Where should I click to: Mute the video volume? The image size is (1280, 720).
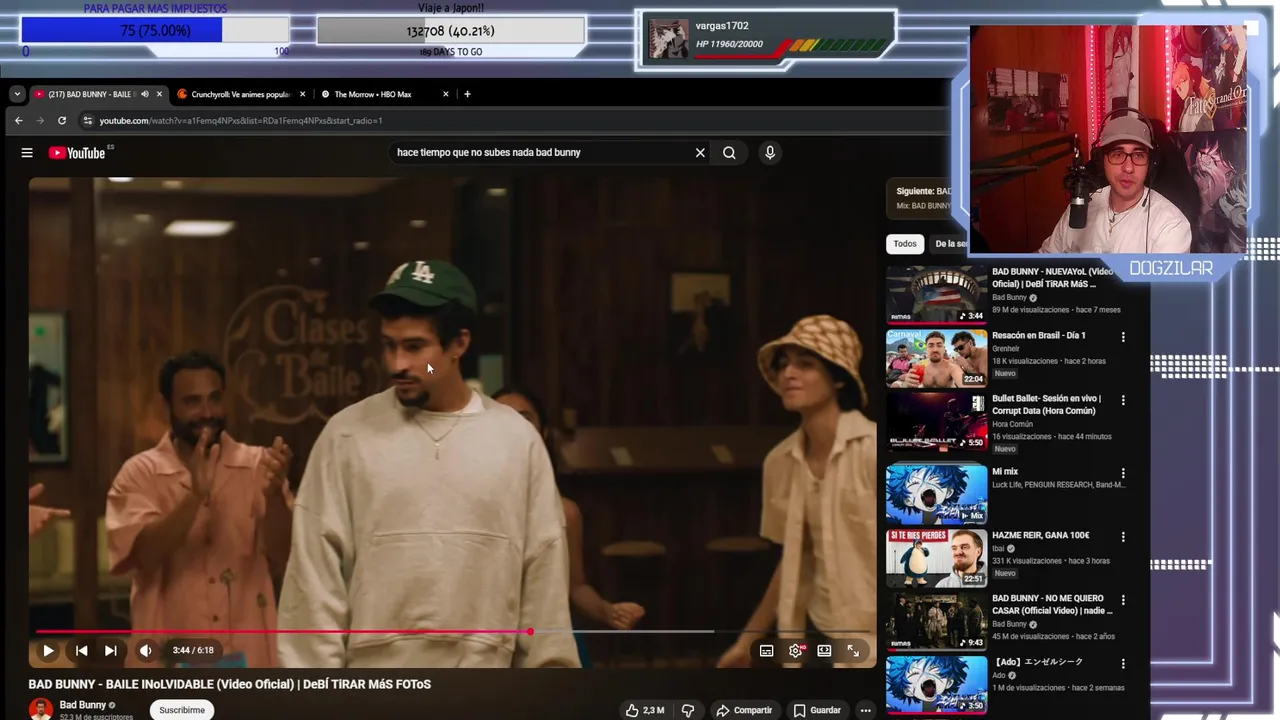point(146,650)
